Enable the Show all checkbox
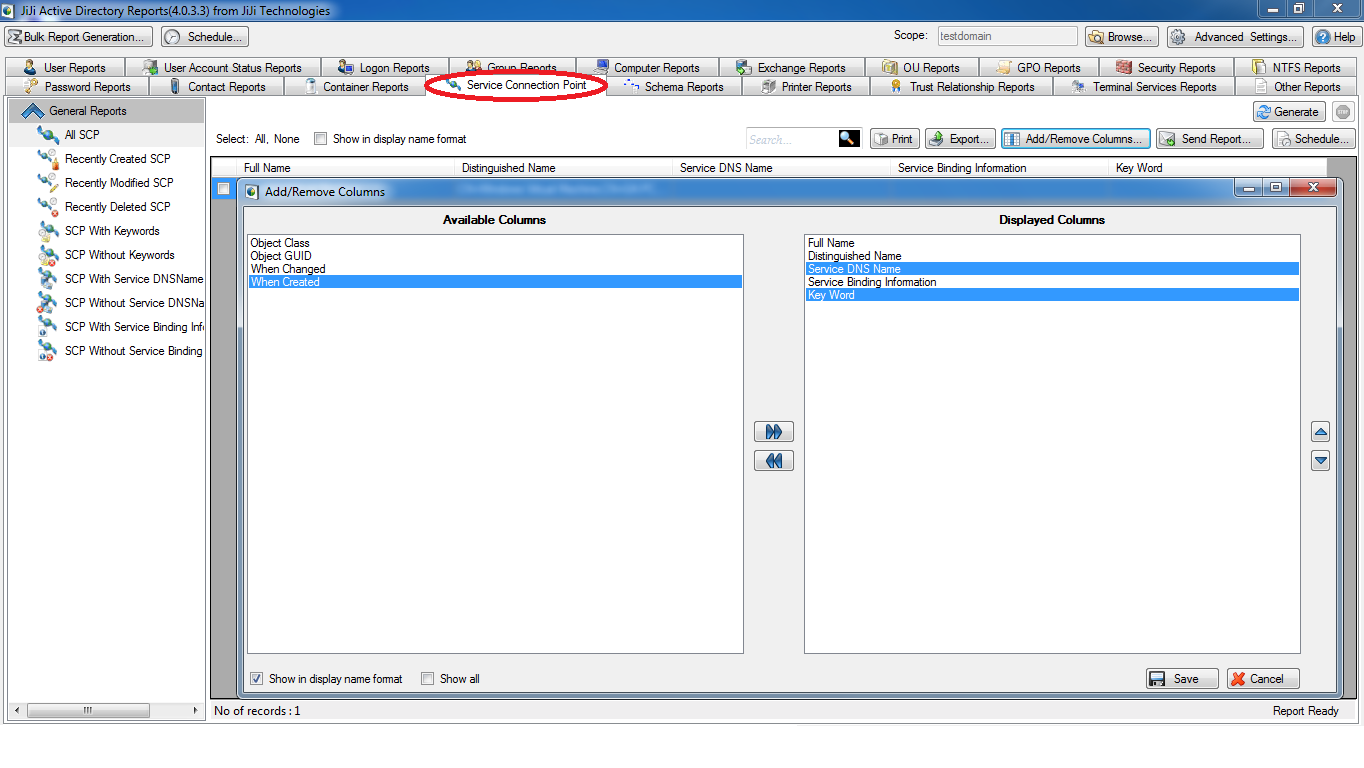This screenshot has height=768, width=1364. (428, 679)
